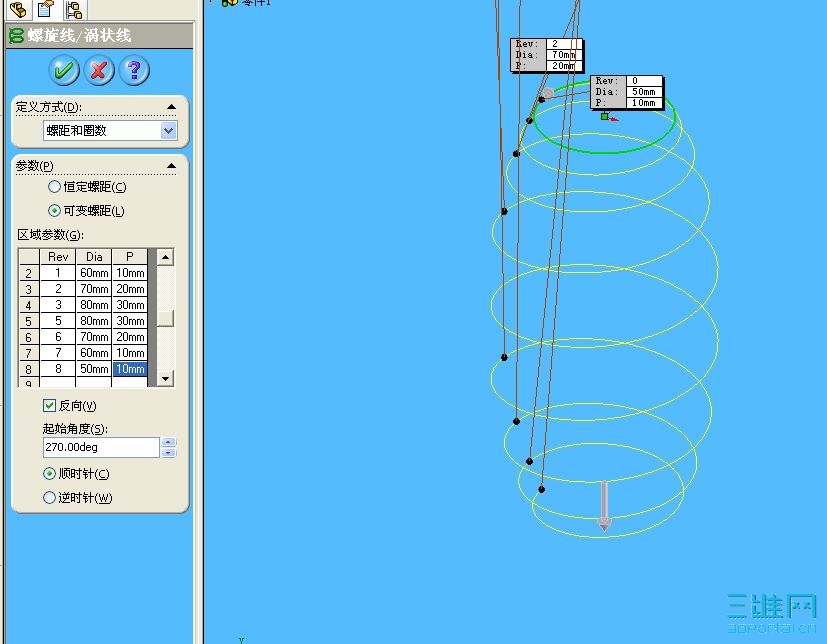This screenshot has height=644, width=827.
Task: Click row 8 Dia cell 50mm
Action: point(94,369)
